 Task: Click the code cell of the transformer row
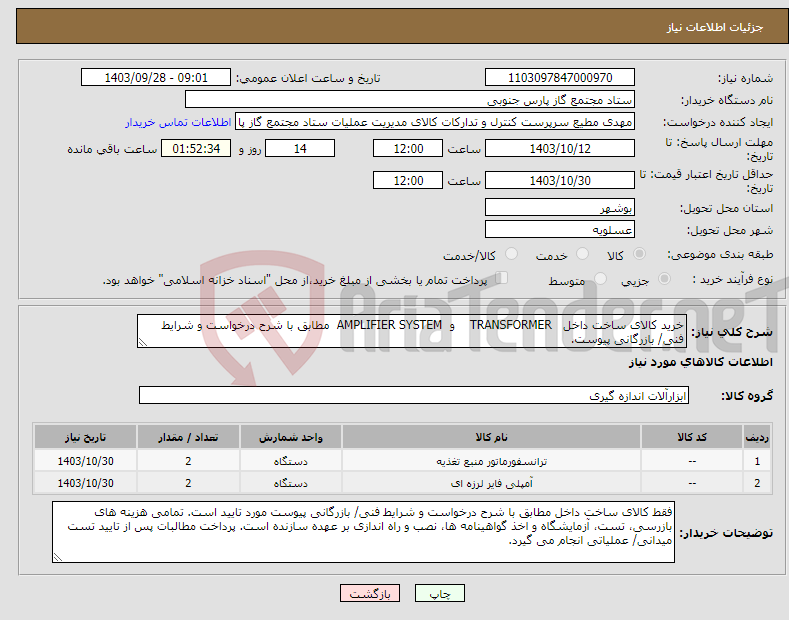pyautogui.click(x=692, y=461)
